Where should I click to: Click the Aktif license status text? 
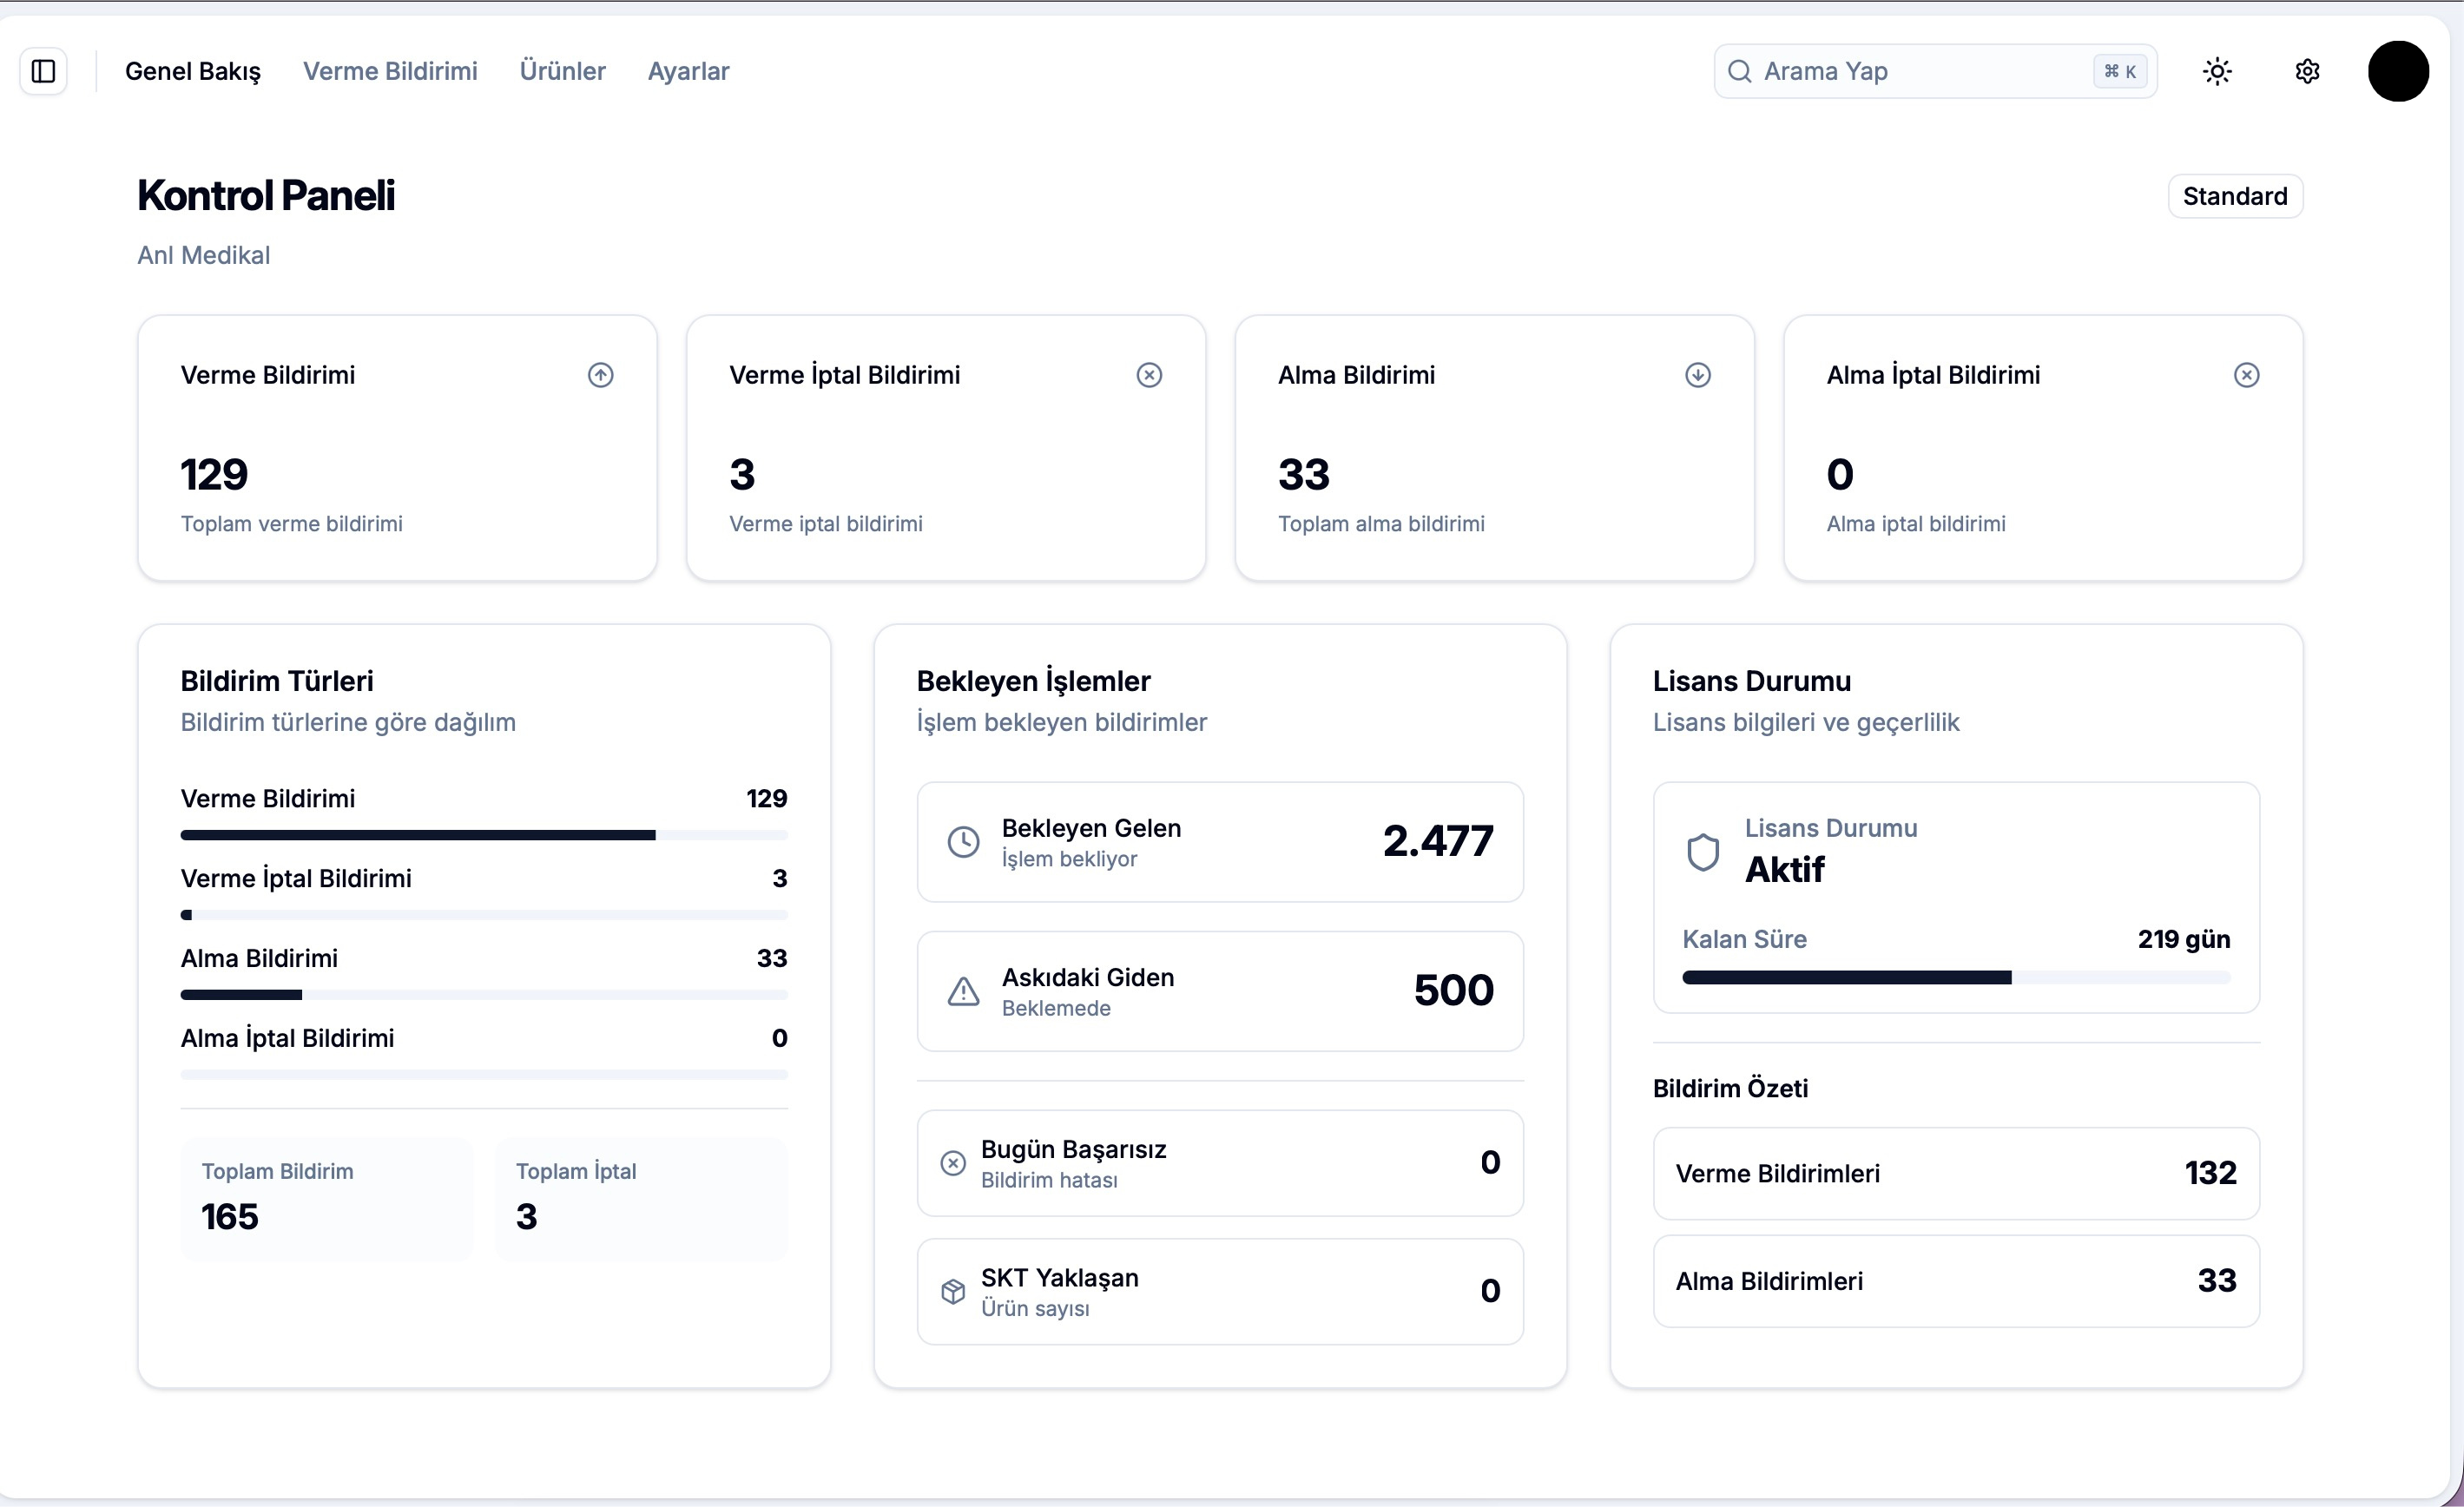pyautogui.click(x=1784, y=870)
